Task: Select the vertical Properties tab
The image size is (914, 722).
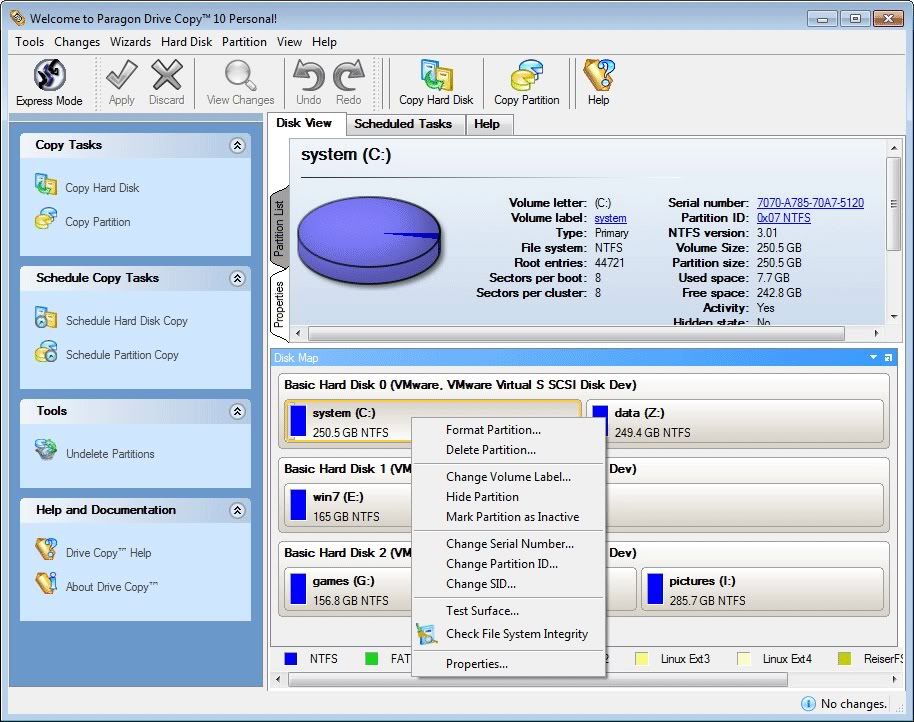Action: click(279, 304)
